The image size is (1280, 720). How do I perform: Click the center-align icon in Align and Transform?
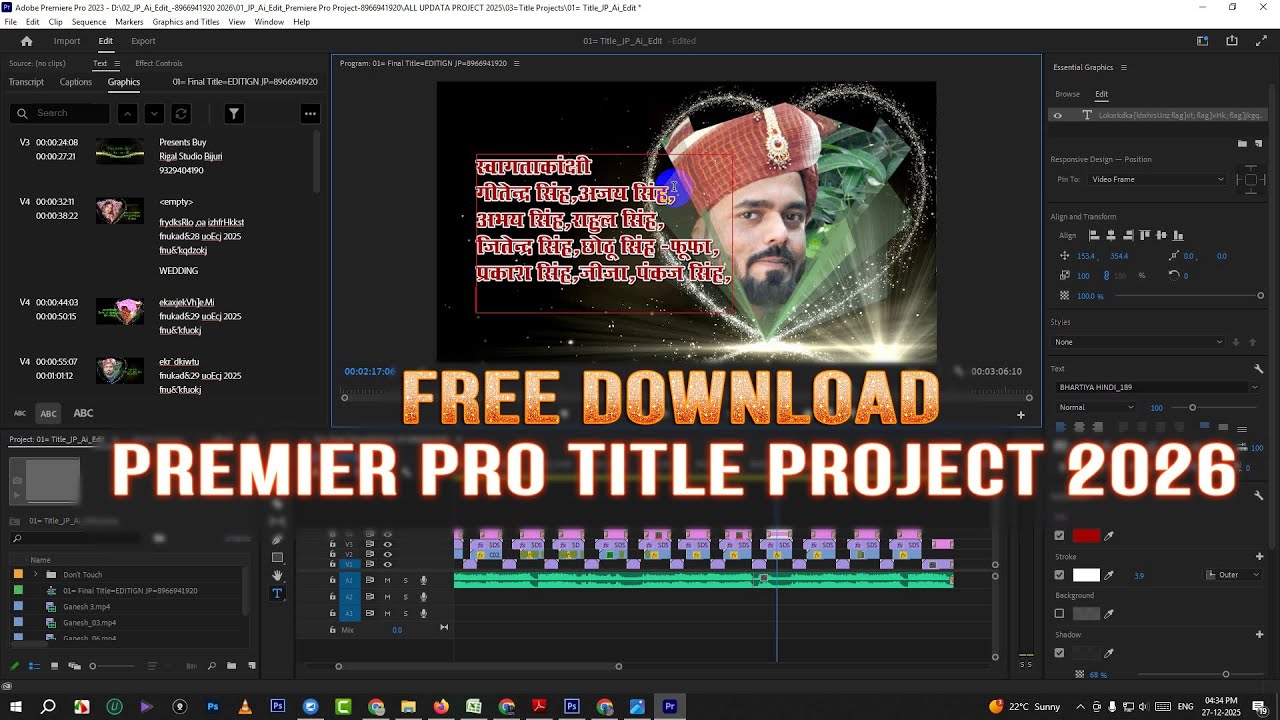point(1111,235)
